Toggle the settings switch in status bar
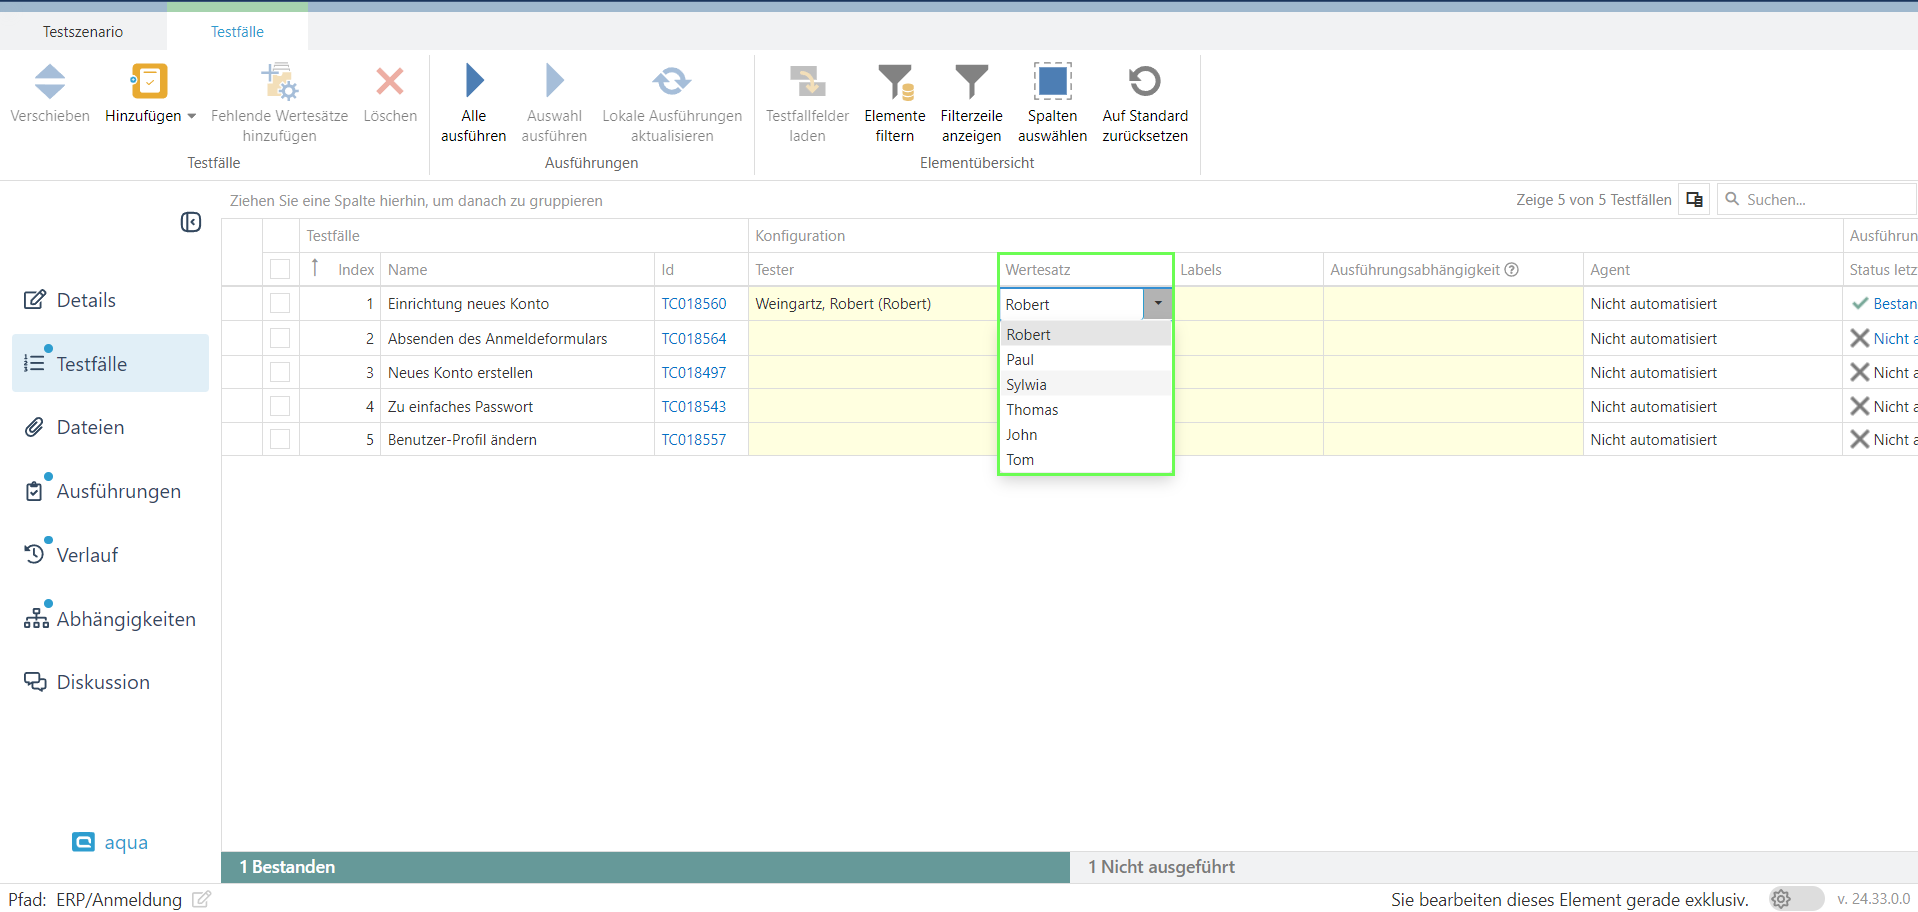This screenshot has height=912, width=1918. 1795,899
